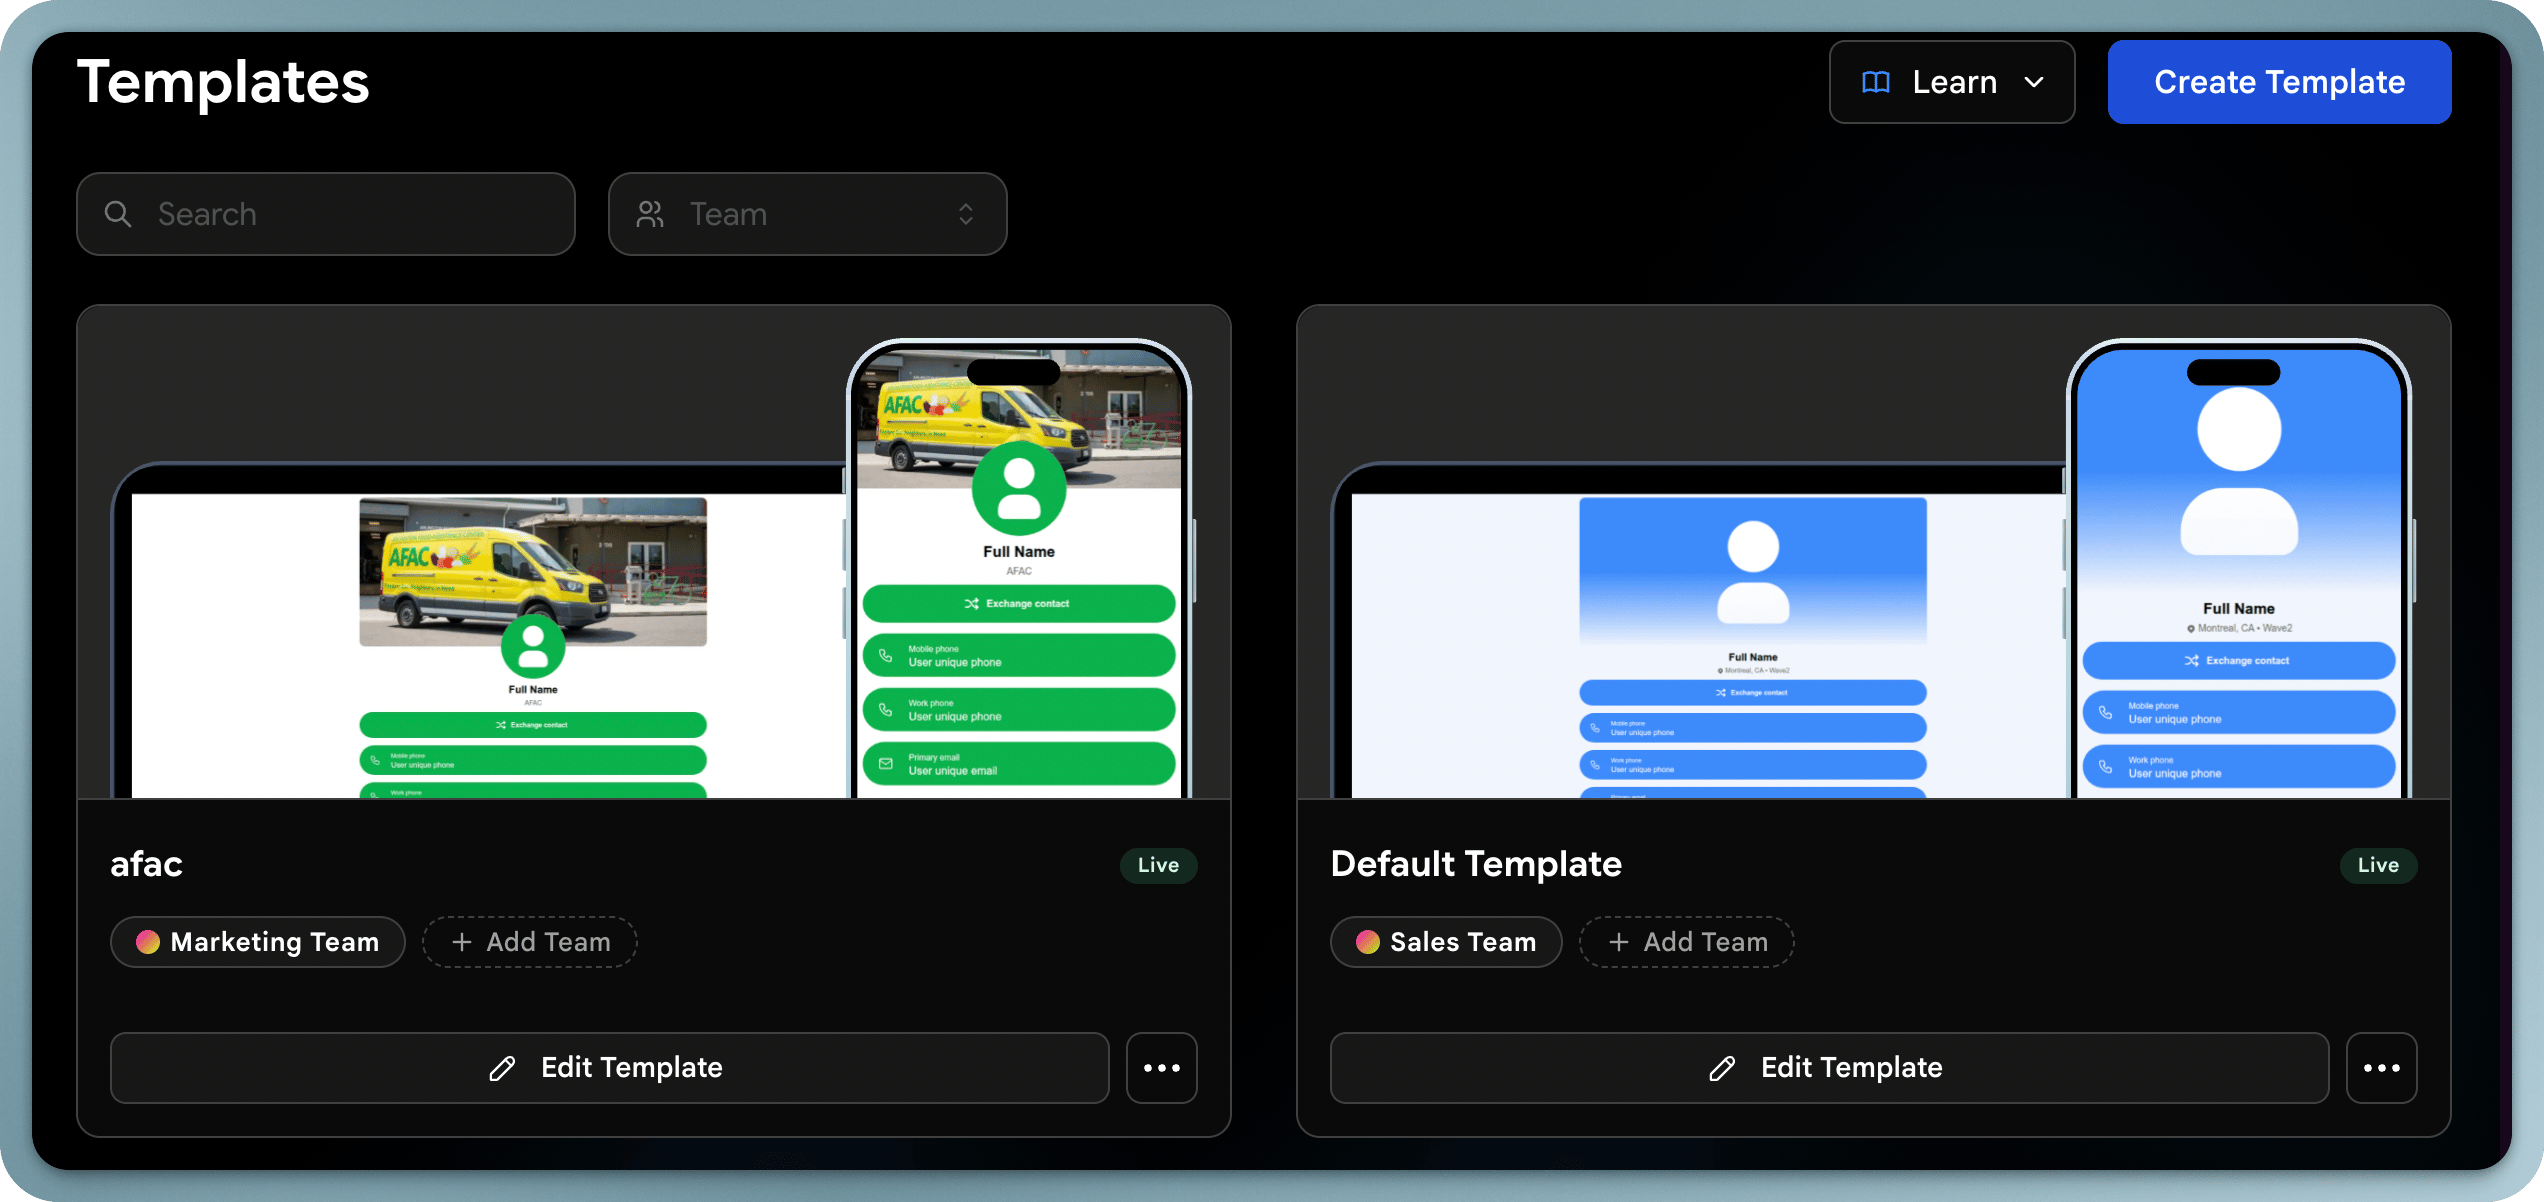Add Team to afac template
Screen dimensions: 2544x1202
[530, 942]
